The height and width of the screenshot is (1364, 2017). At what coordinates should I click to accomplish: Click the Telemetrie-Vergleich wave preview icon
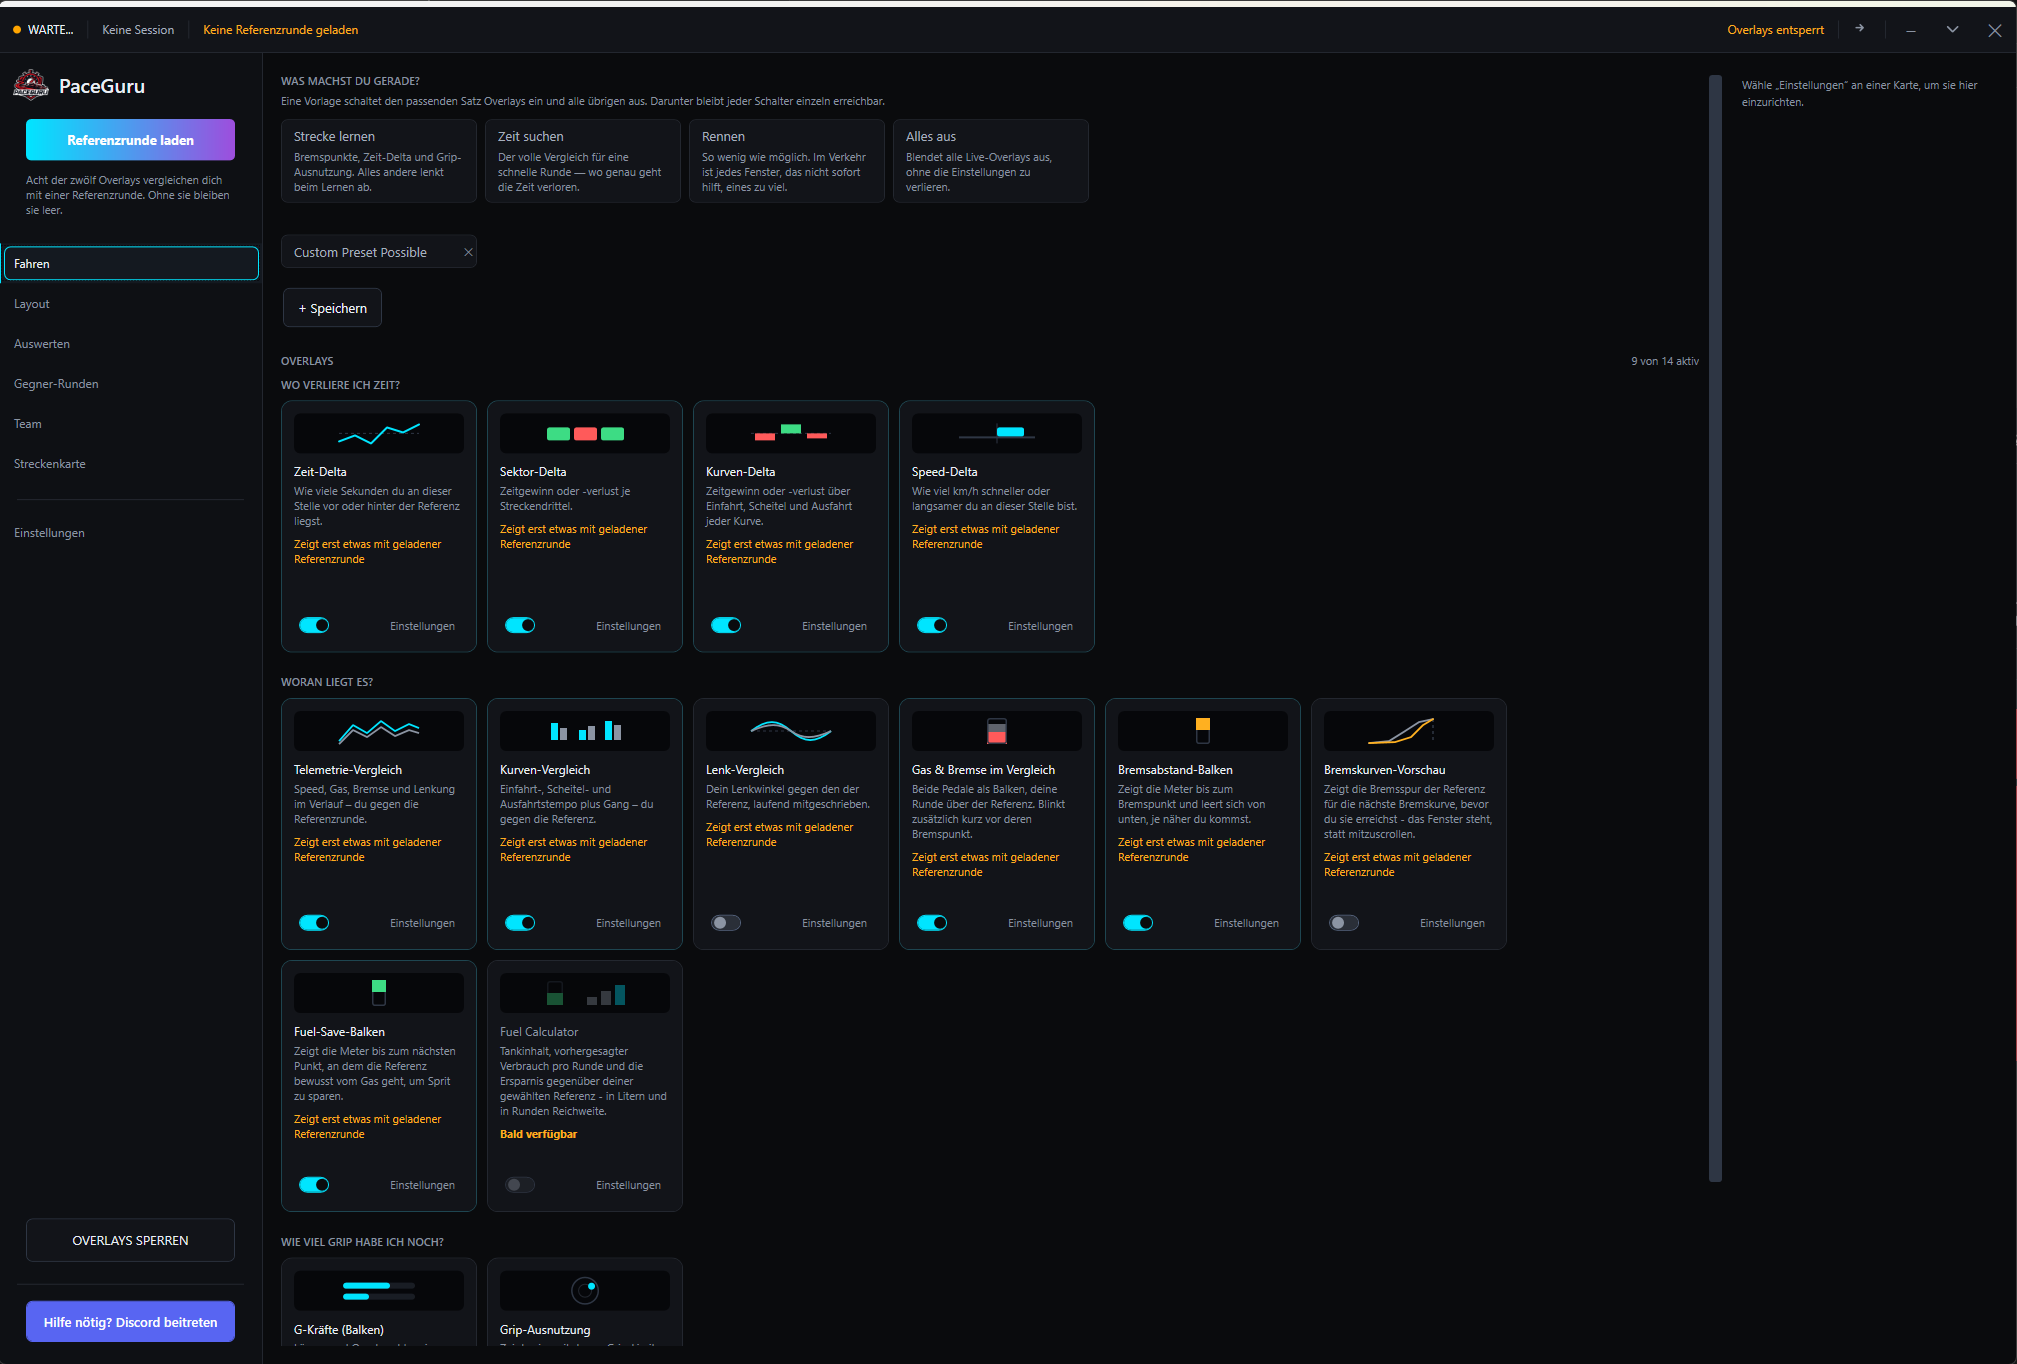(x=379, y=731)
